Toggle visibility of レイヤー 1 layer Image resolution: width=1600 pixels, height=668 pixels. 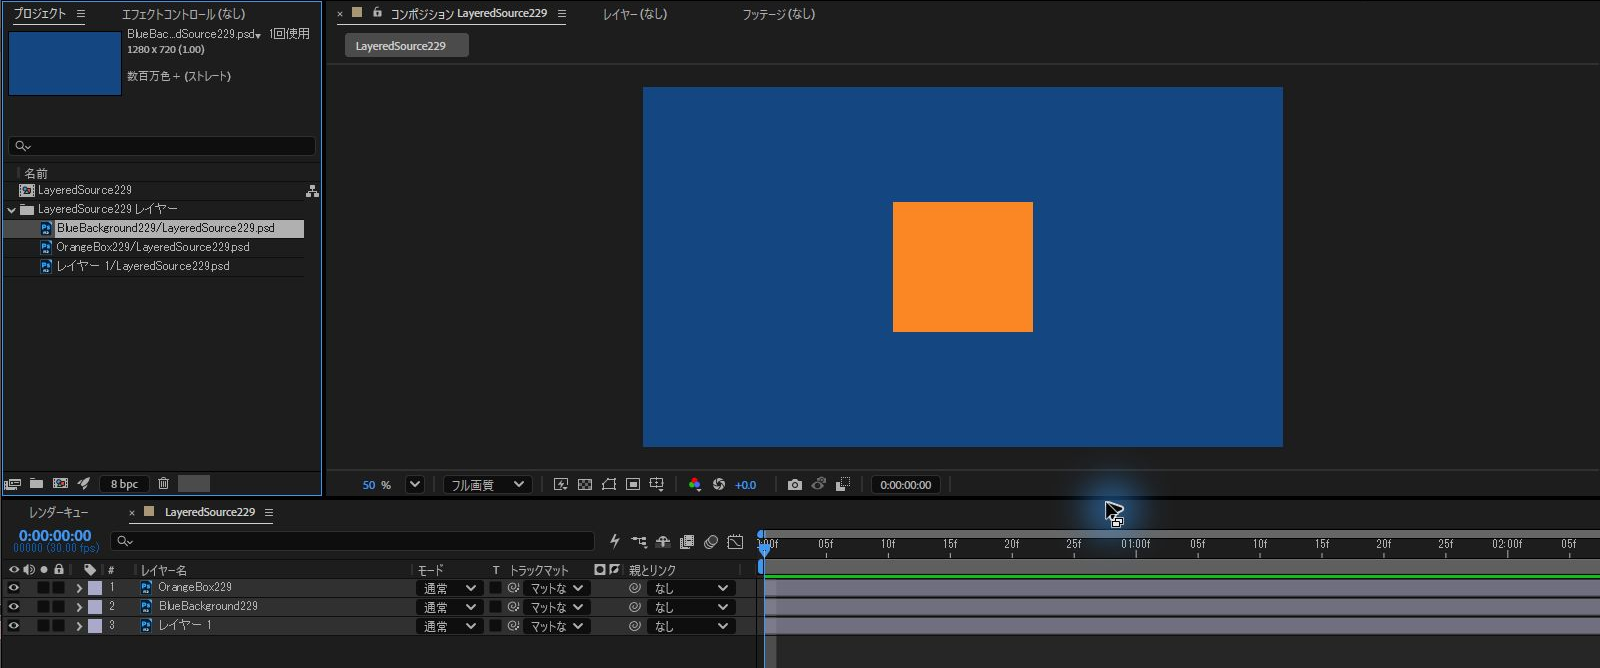14,626
